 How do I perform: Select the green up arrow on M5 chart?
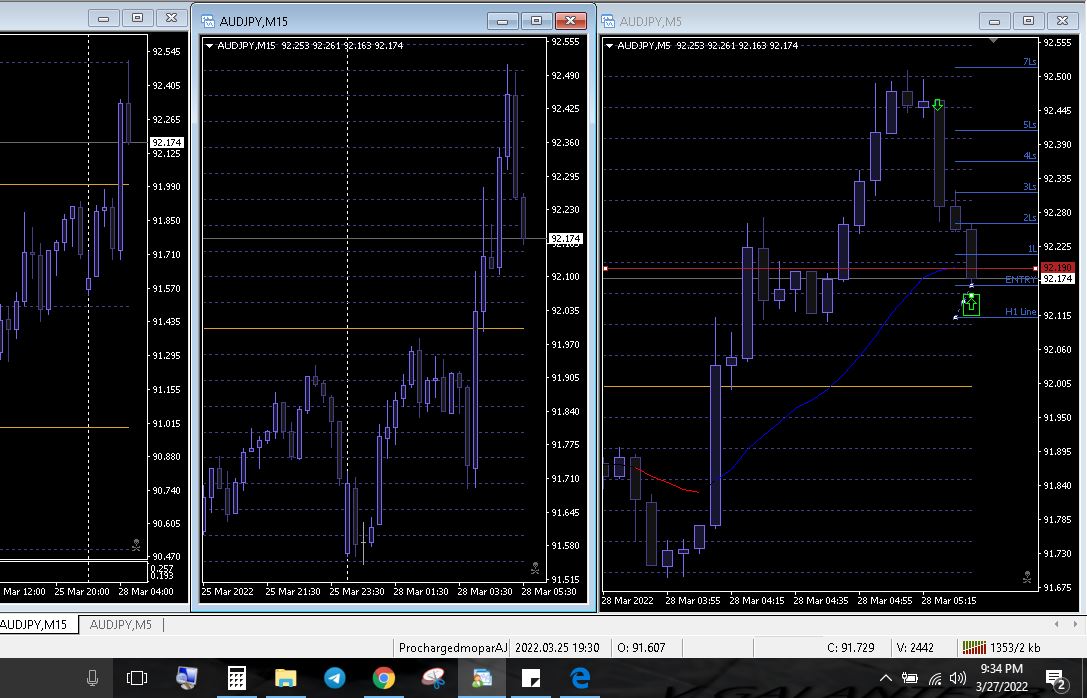(971, 304)
